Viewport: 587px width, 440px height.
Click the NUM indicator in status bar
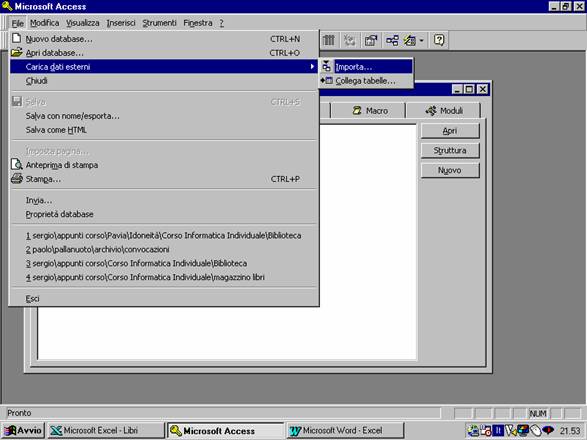[x=538, y=413]
